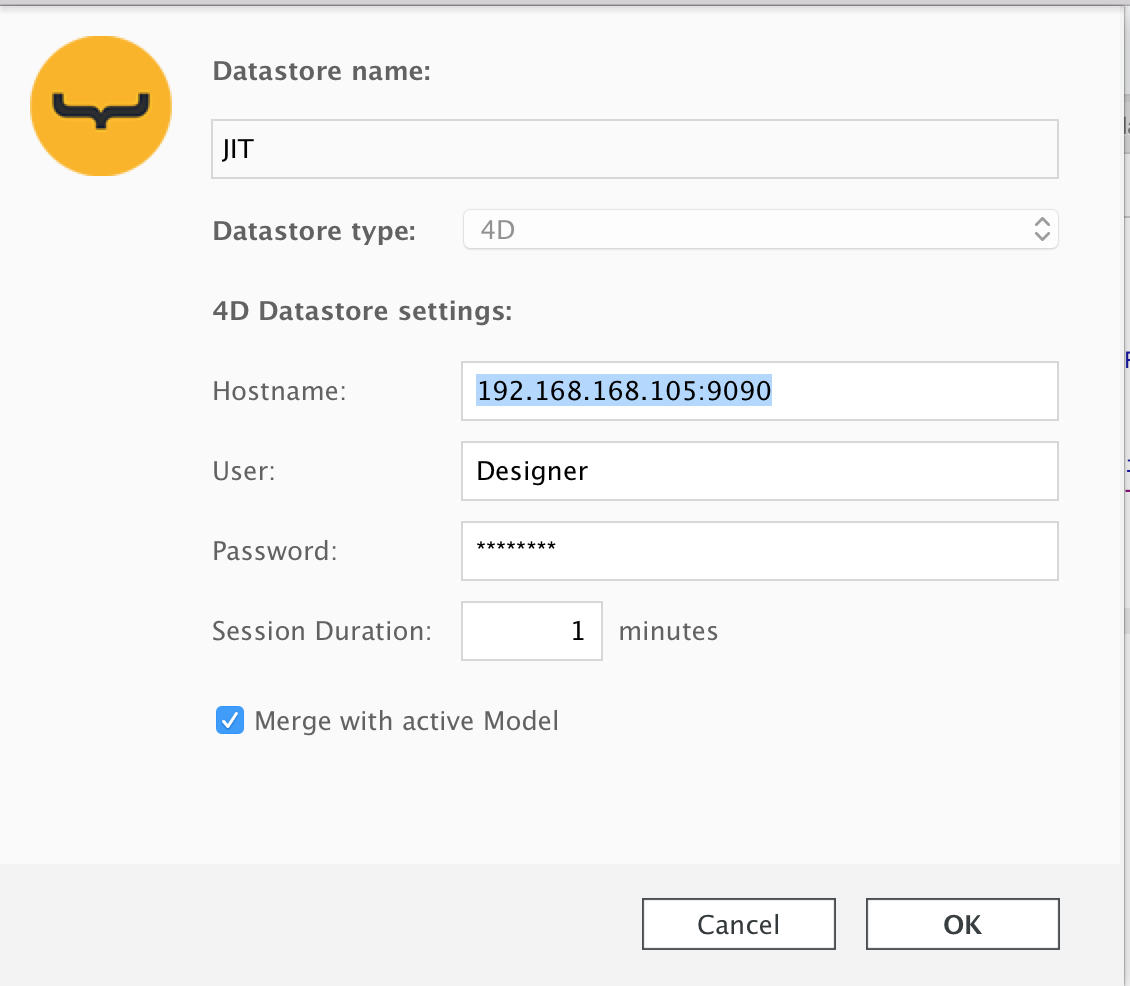The height and width of the screenshot is (986, 1130).
Task: Click the 'Merge with active Model' label text
Action: 406,720
